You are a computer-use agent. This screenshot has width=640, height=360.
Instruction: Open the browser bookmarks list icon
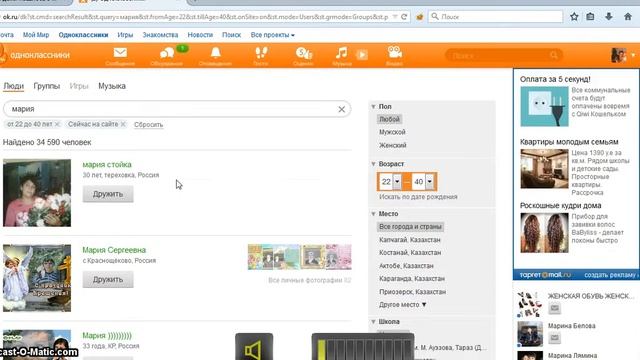[x=590, y=17]
